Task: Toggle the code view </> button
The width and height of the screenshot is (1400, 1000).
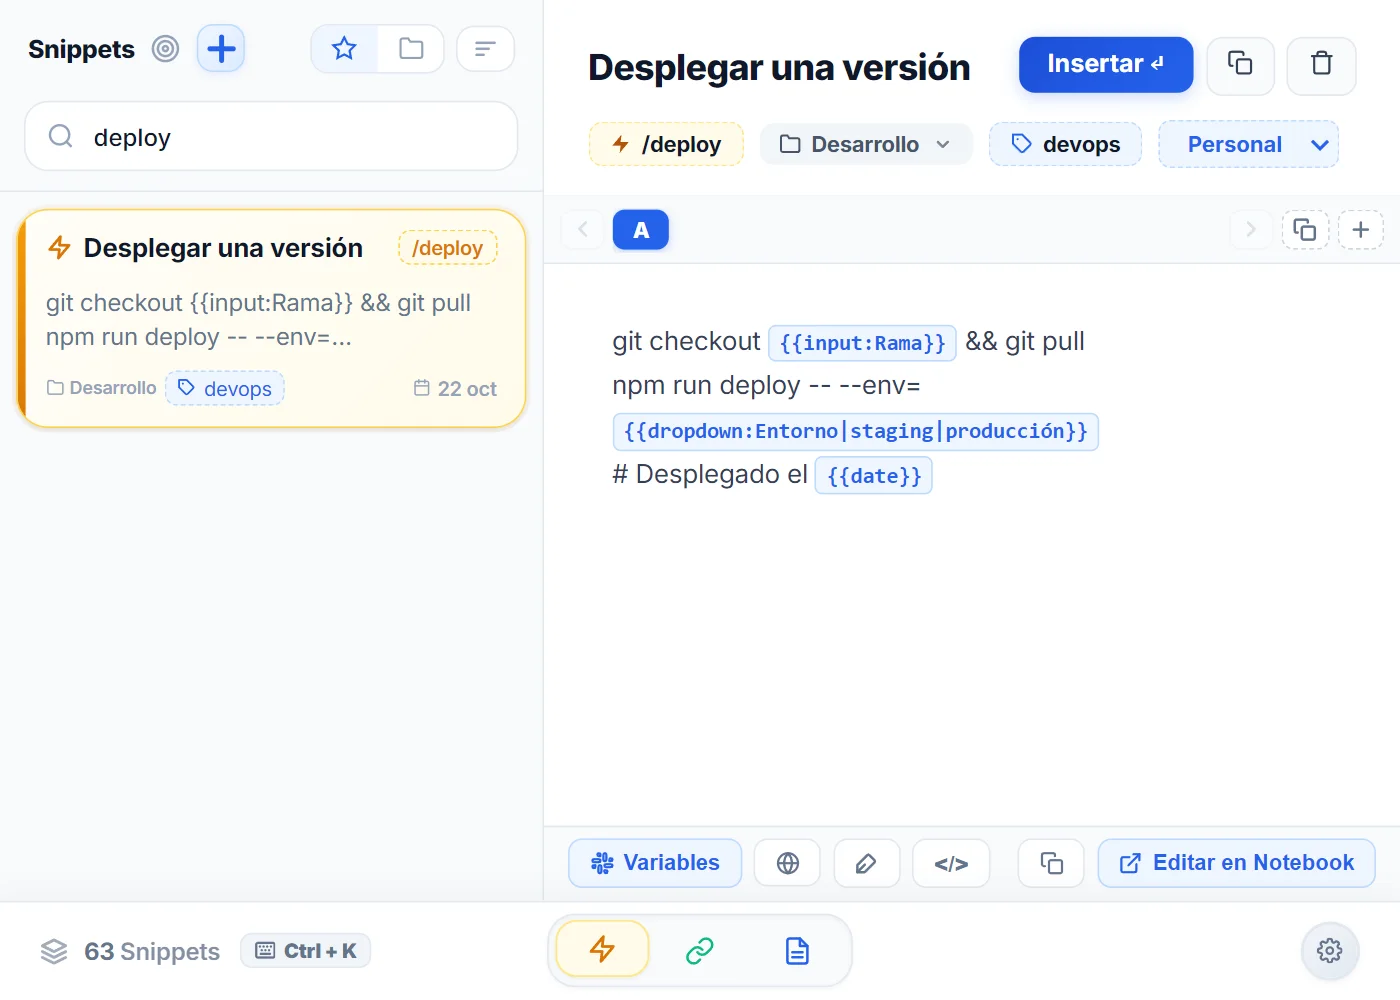Action: tap(951, 863)
